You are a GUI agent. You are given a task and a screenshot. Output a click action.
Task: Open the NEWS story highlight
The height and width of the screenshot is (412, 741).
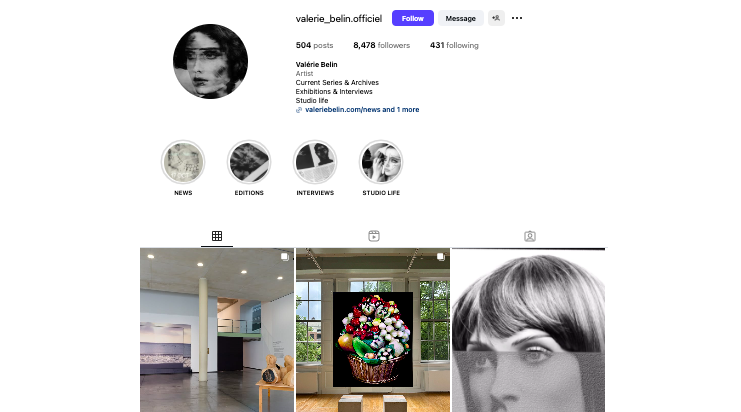pyautogui.click(x=183, y=162)
